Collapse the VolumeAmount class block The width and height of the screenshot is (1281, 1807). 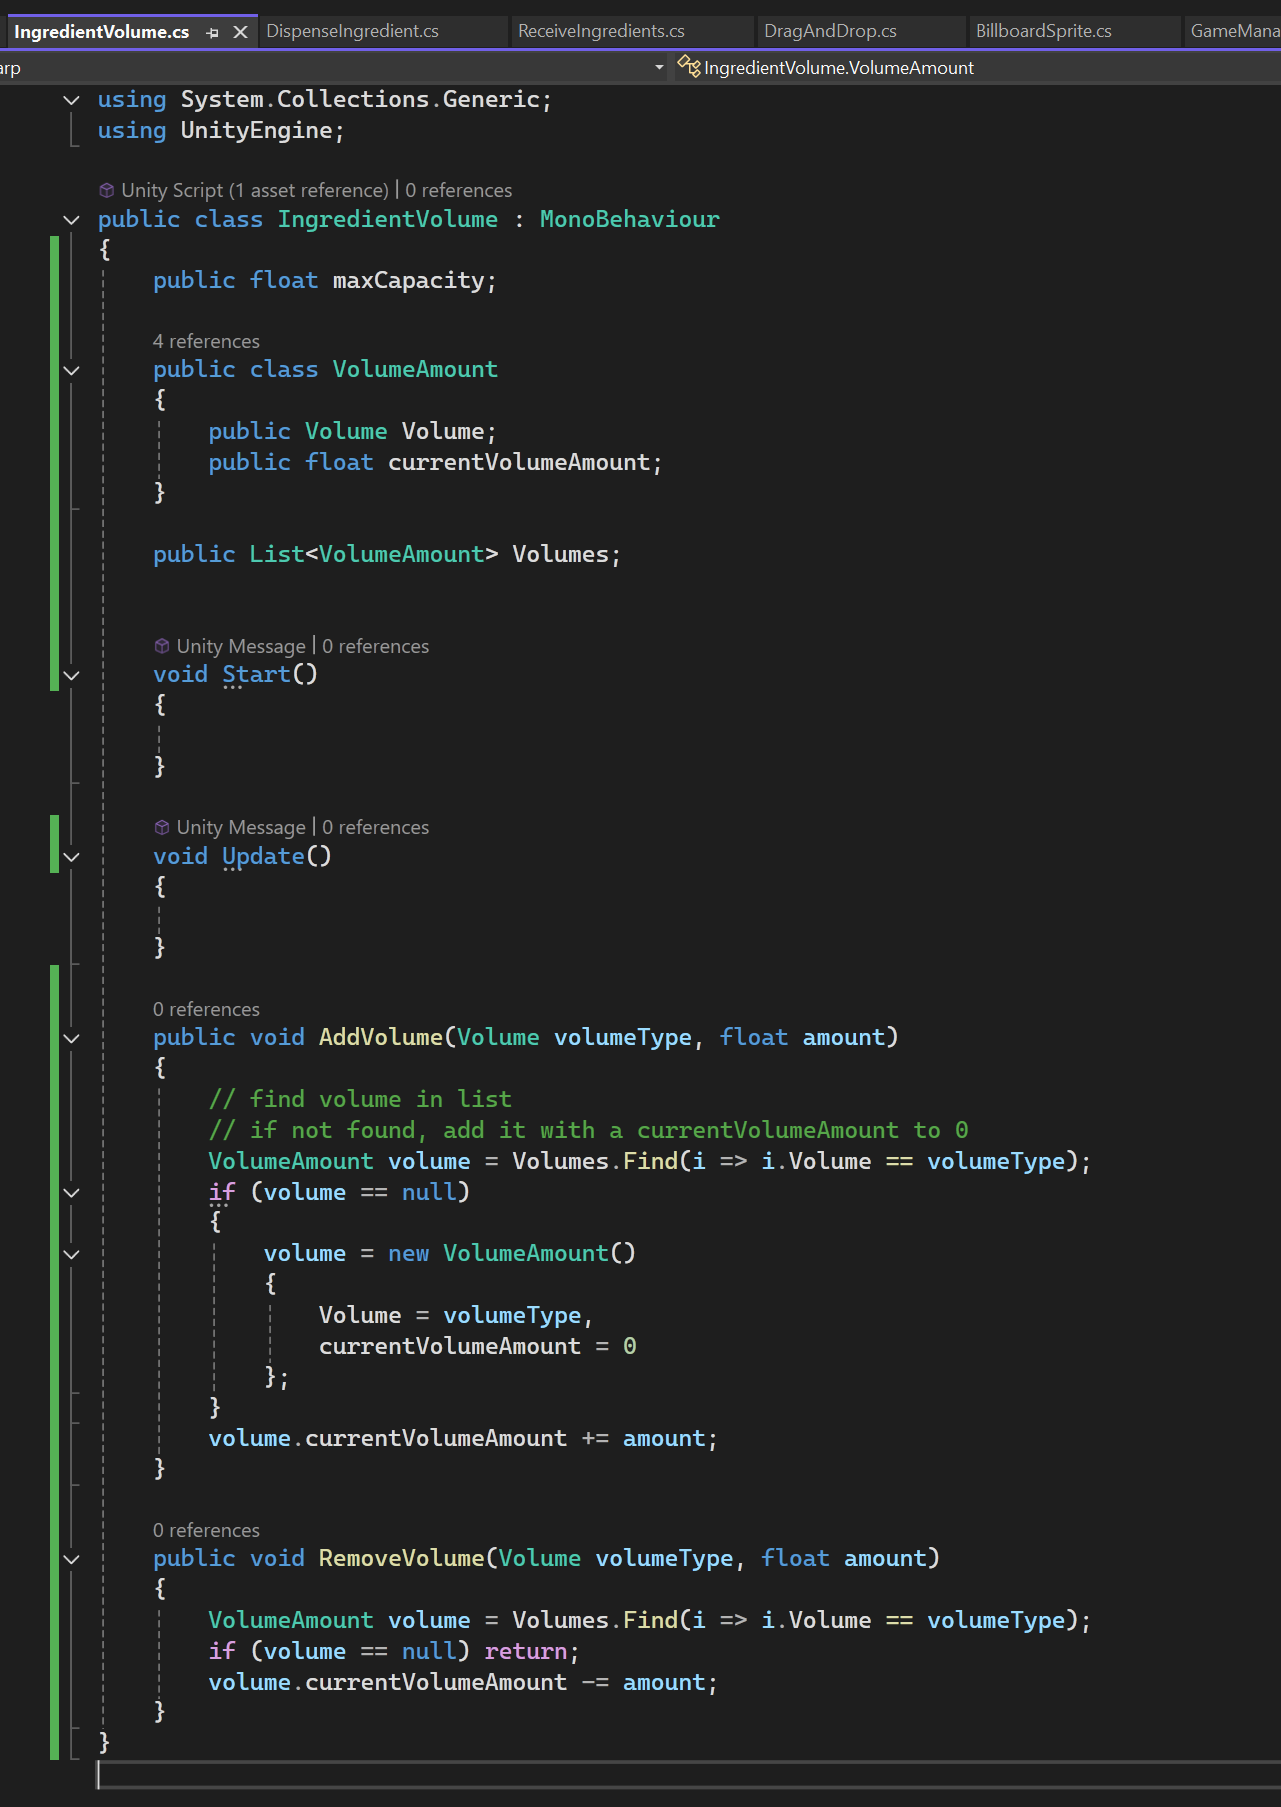71,370
